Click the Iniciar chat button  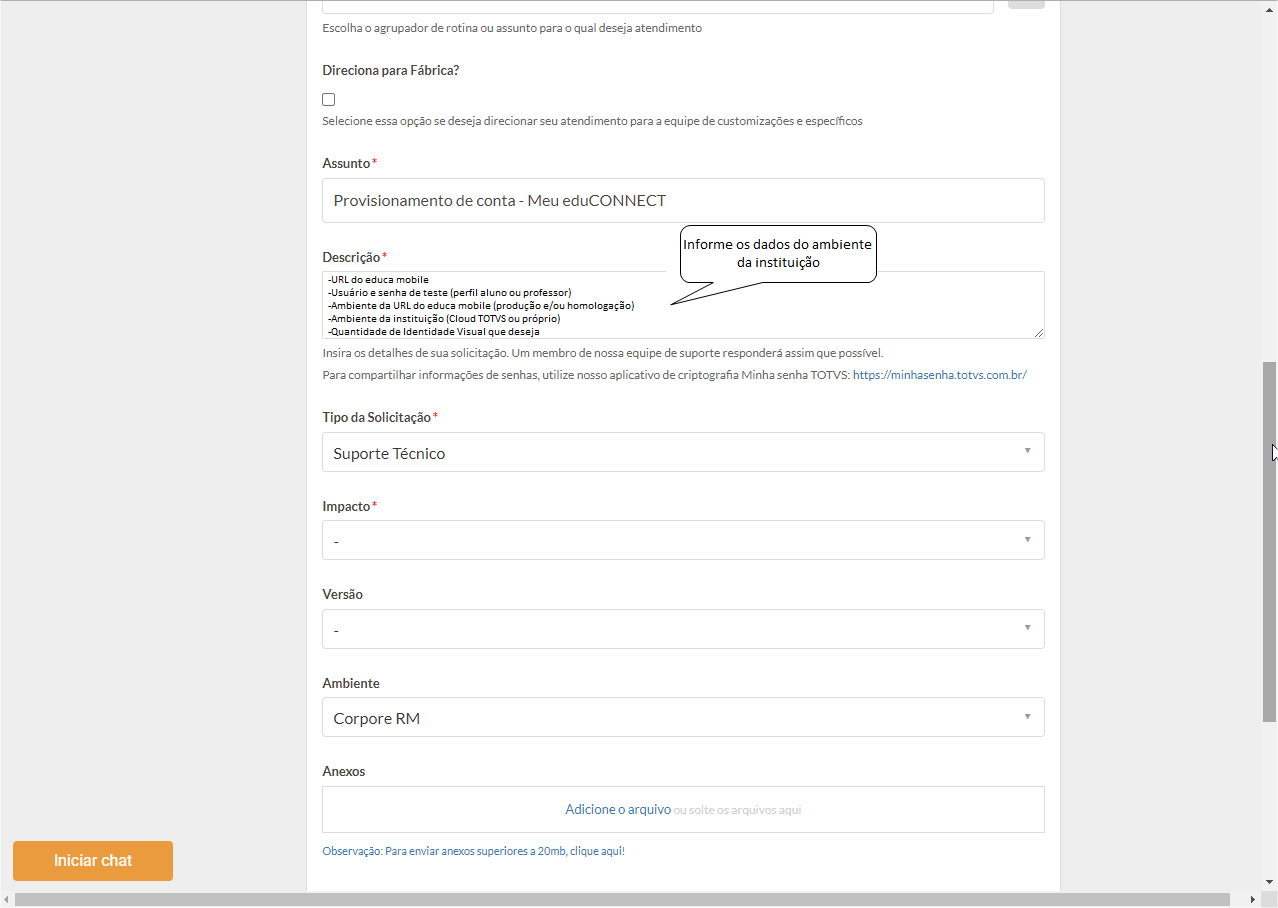point(93,861)
